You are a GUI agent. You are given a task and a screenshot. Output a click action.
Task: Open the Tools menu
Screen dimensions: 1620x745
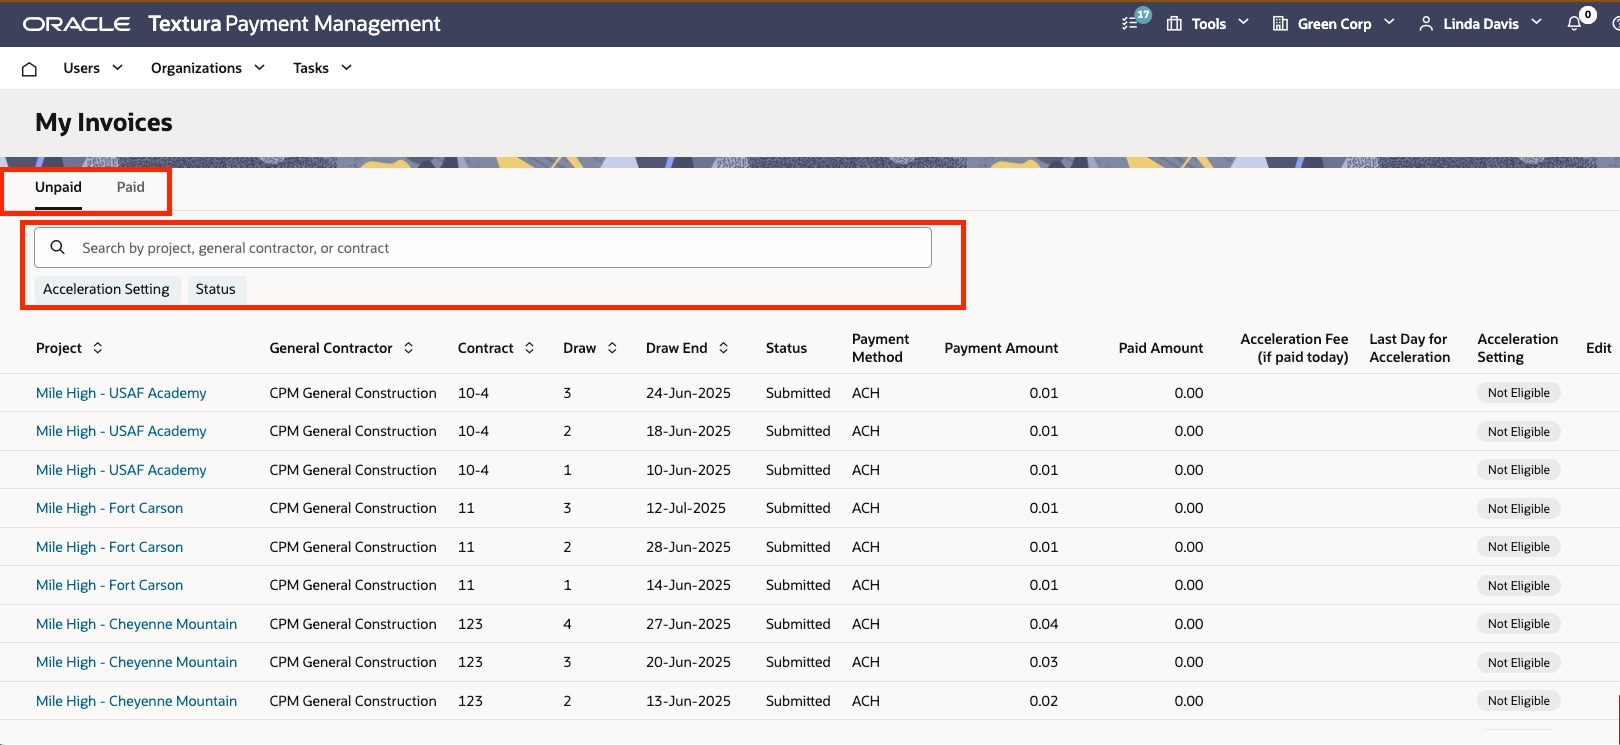coord(1208,23)
